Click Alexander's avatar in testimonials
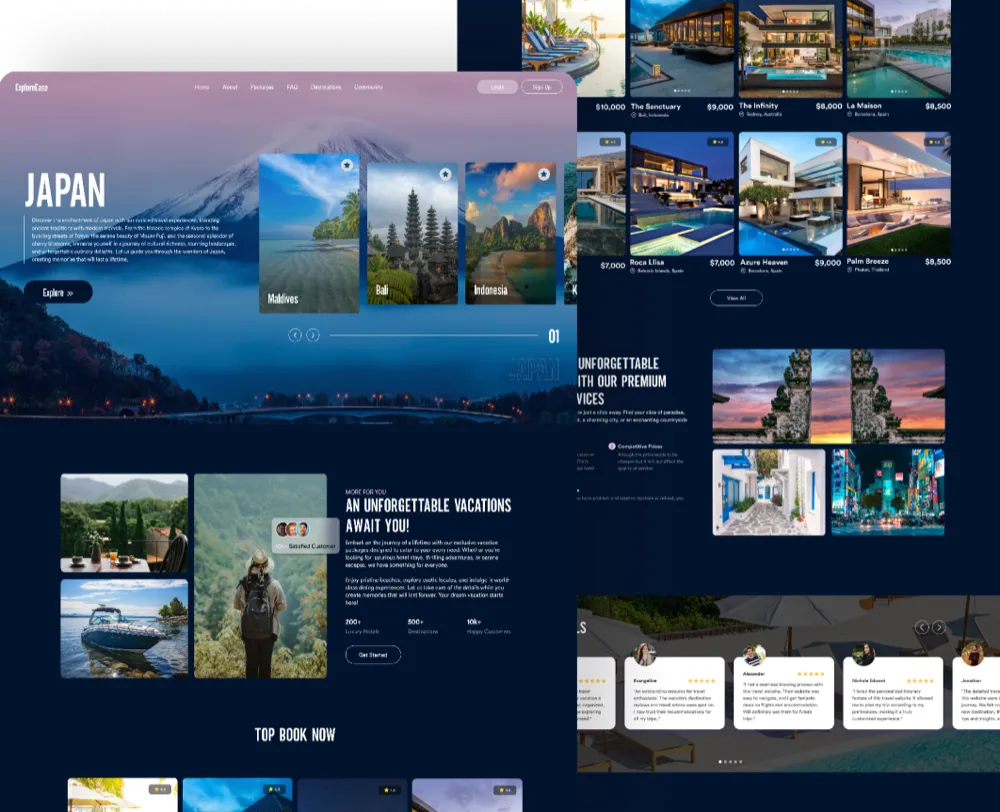This screenshot has width=1000, height=812. 754,654
